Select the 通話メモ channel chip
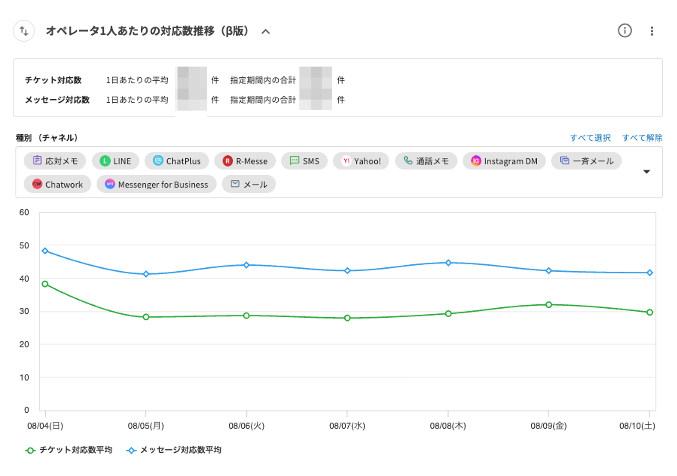Image resolution: width=677 pixels, height=476 pixels. tap(427, 160)
